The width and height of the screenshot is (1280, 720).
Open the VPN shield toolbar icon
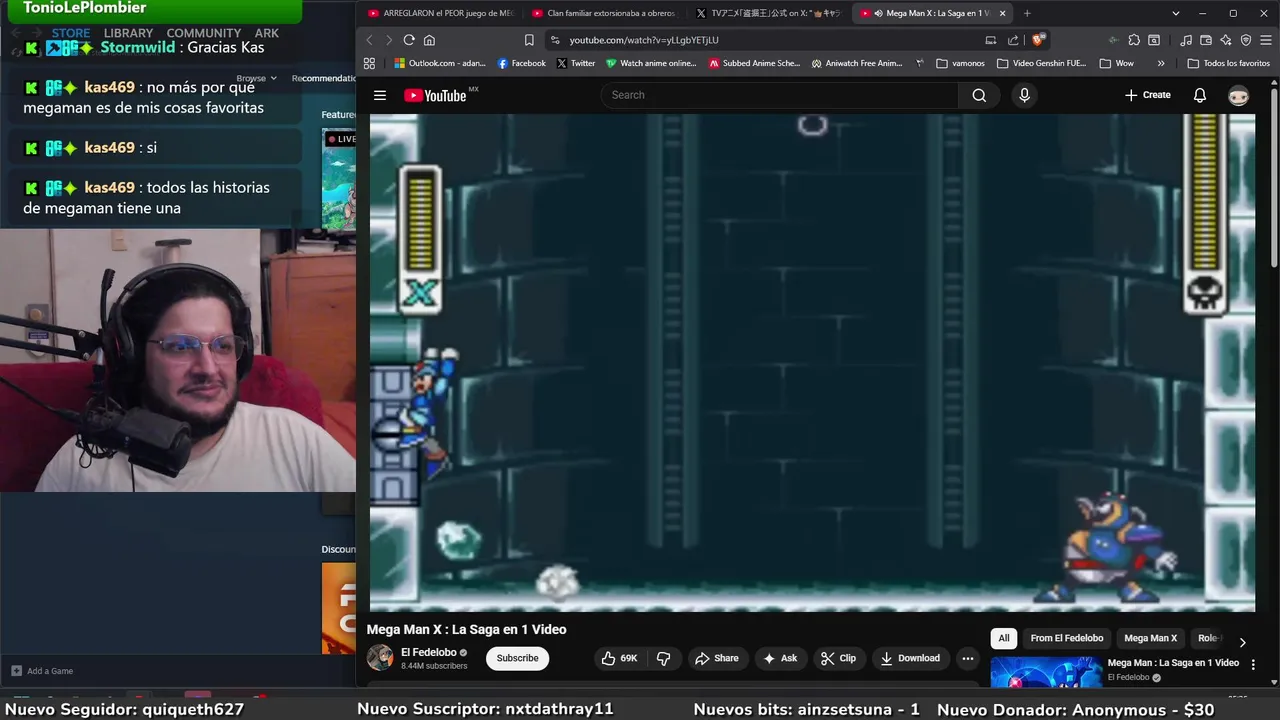coord(1246,40)
